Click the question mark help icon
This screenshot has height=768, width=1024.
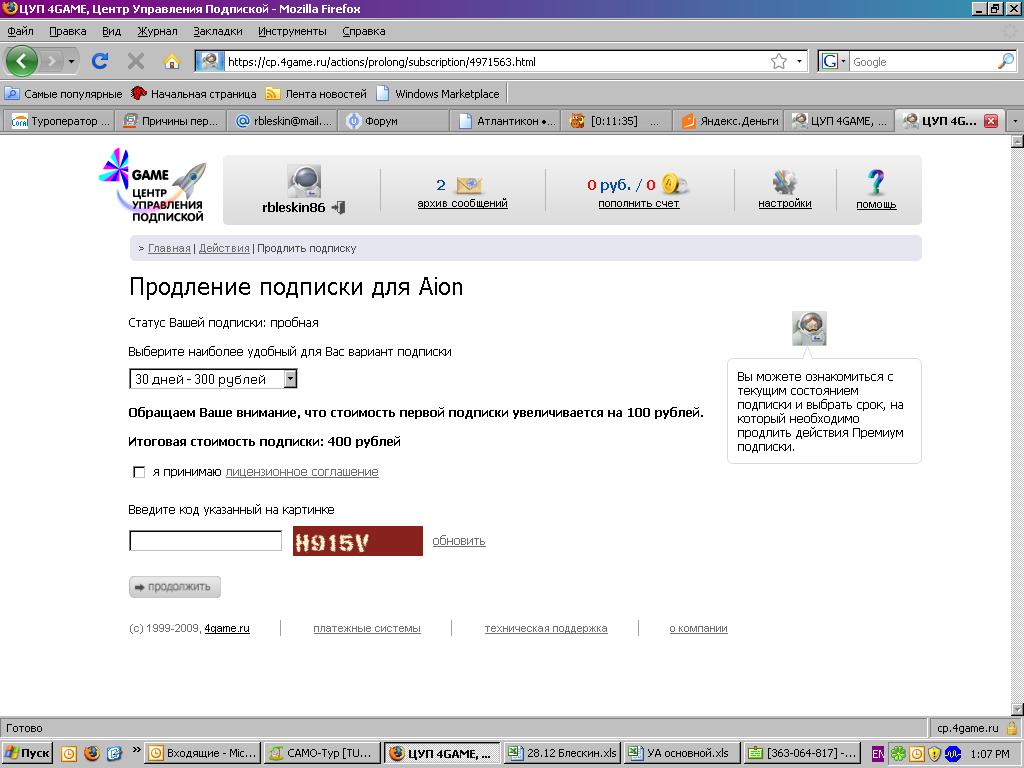pyautogui.click(x=876, y=182)
